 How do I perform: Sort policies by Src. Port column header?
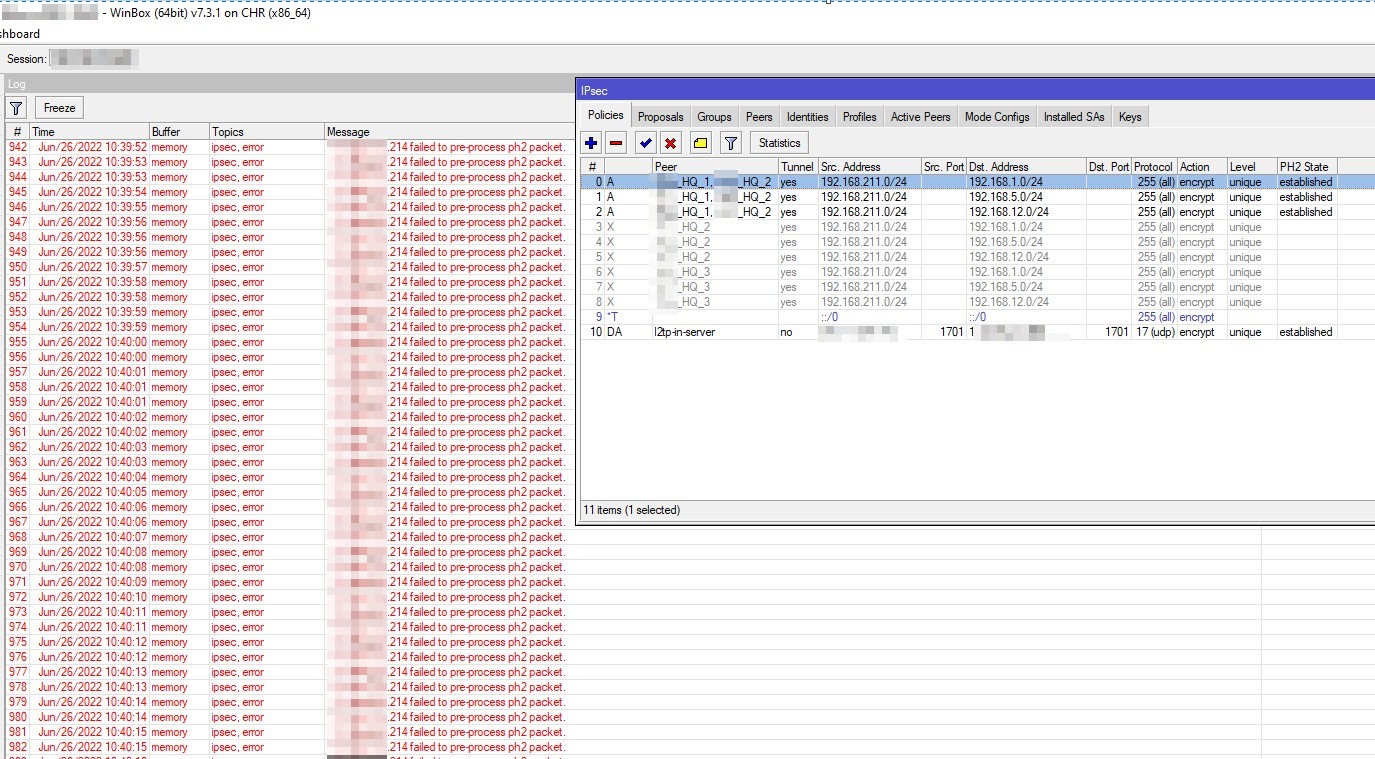[944, 167]
